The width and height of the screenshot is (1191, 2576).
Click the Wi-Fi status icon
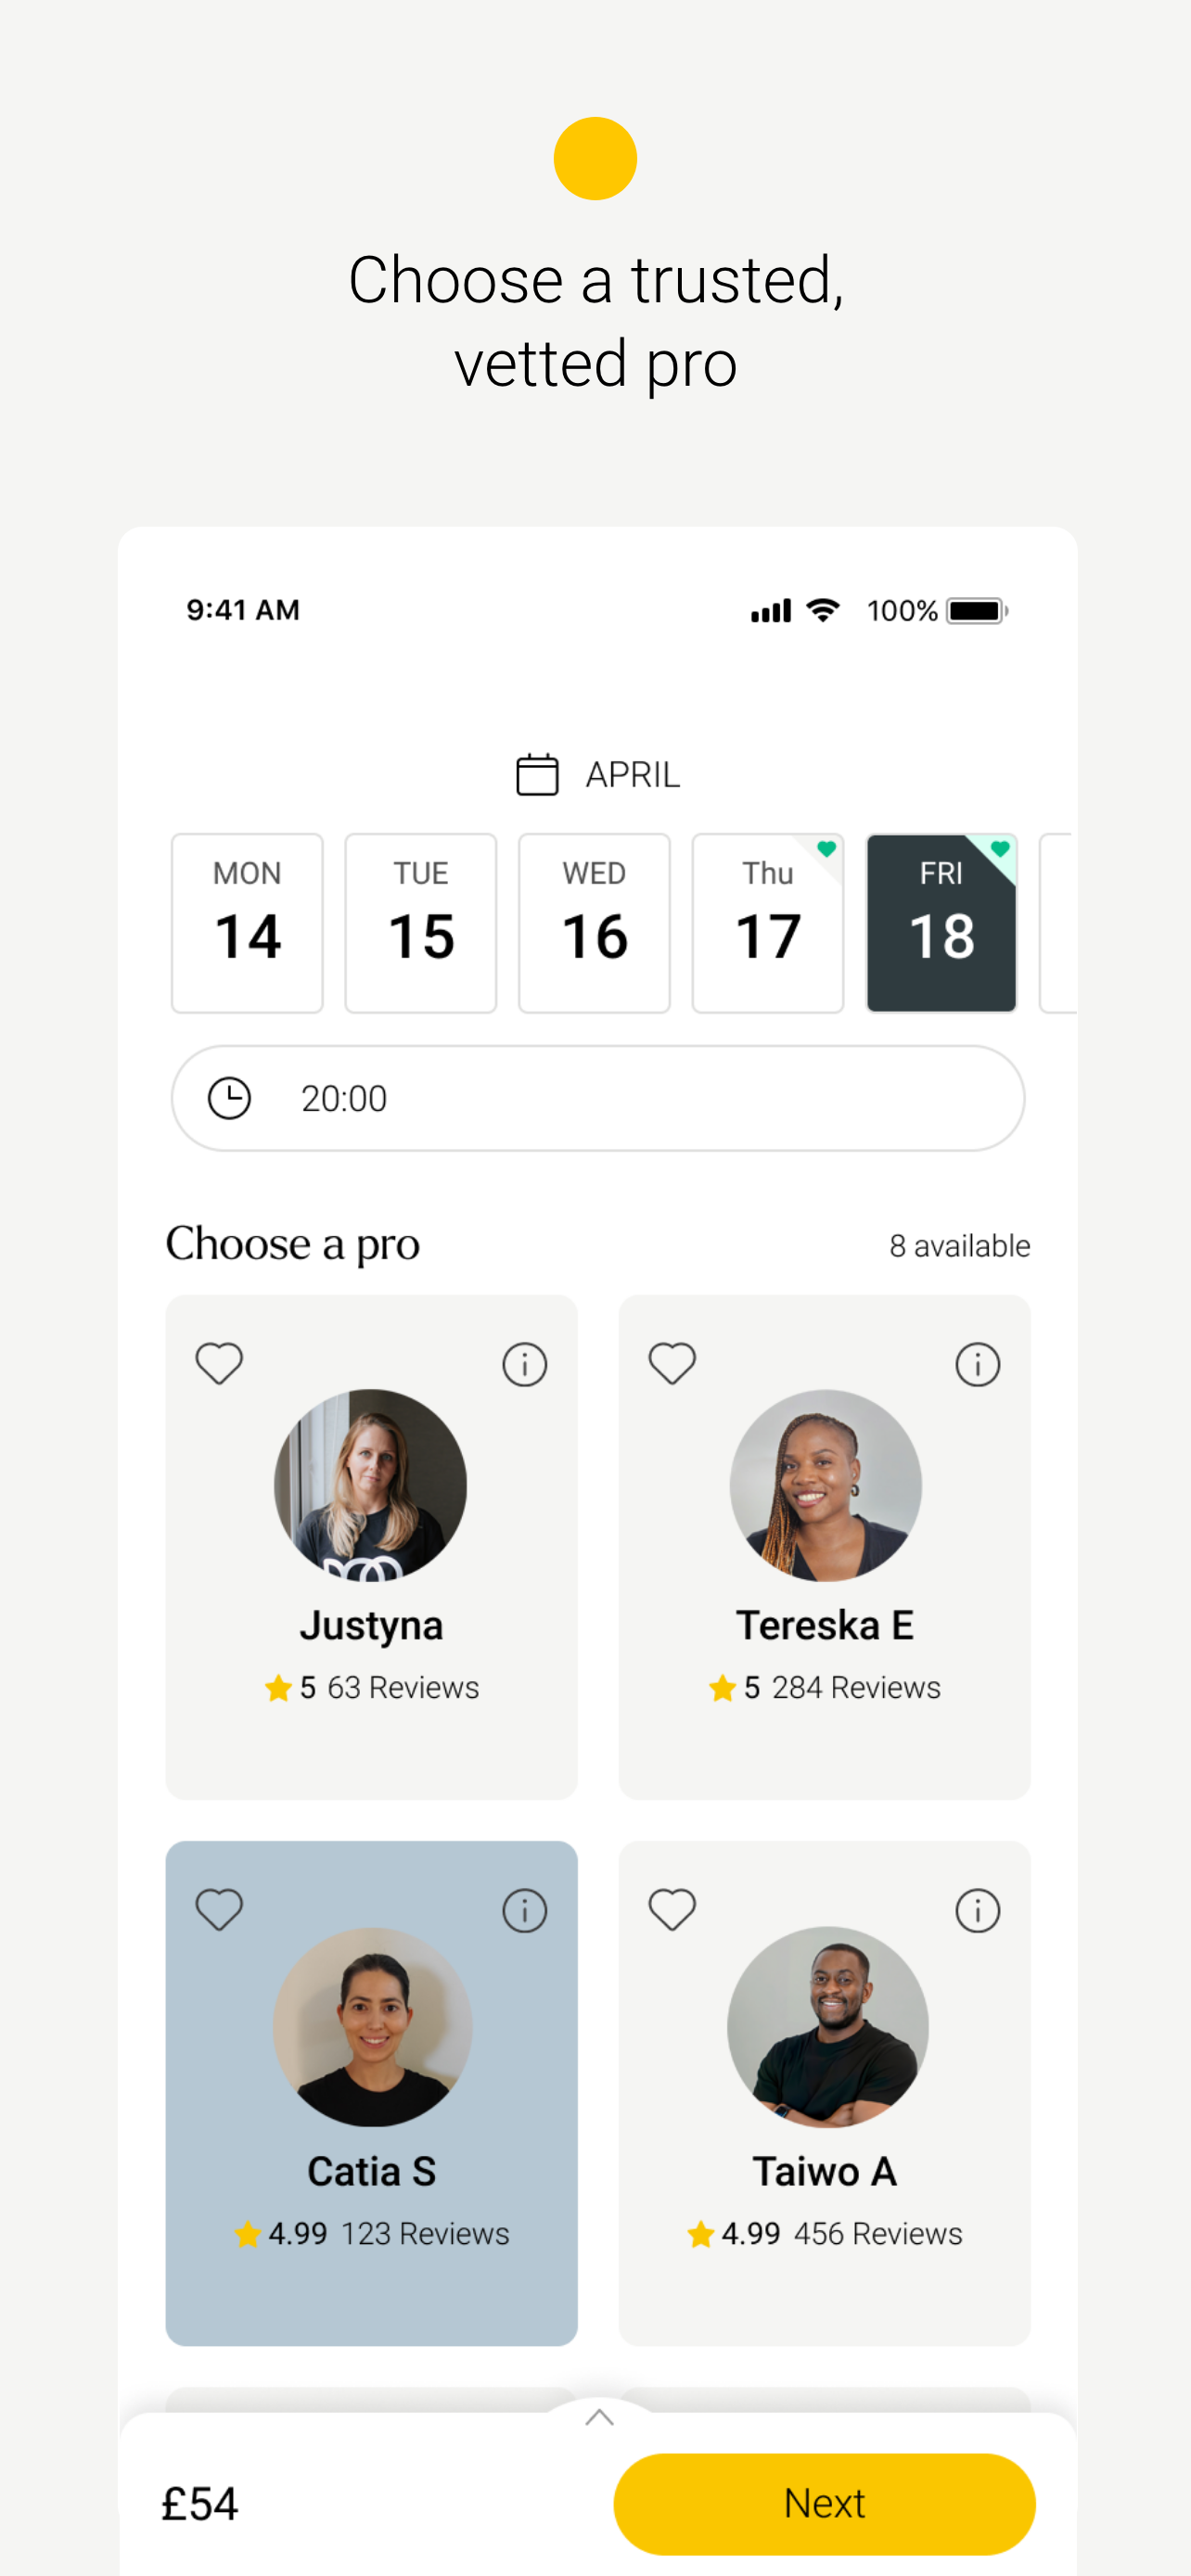[823, 610]
